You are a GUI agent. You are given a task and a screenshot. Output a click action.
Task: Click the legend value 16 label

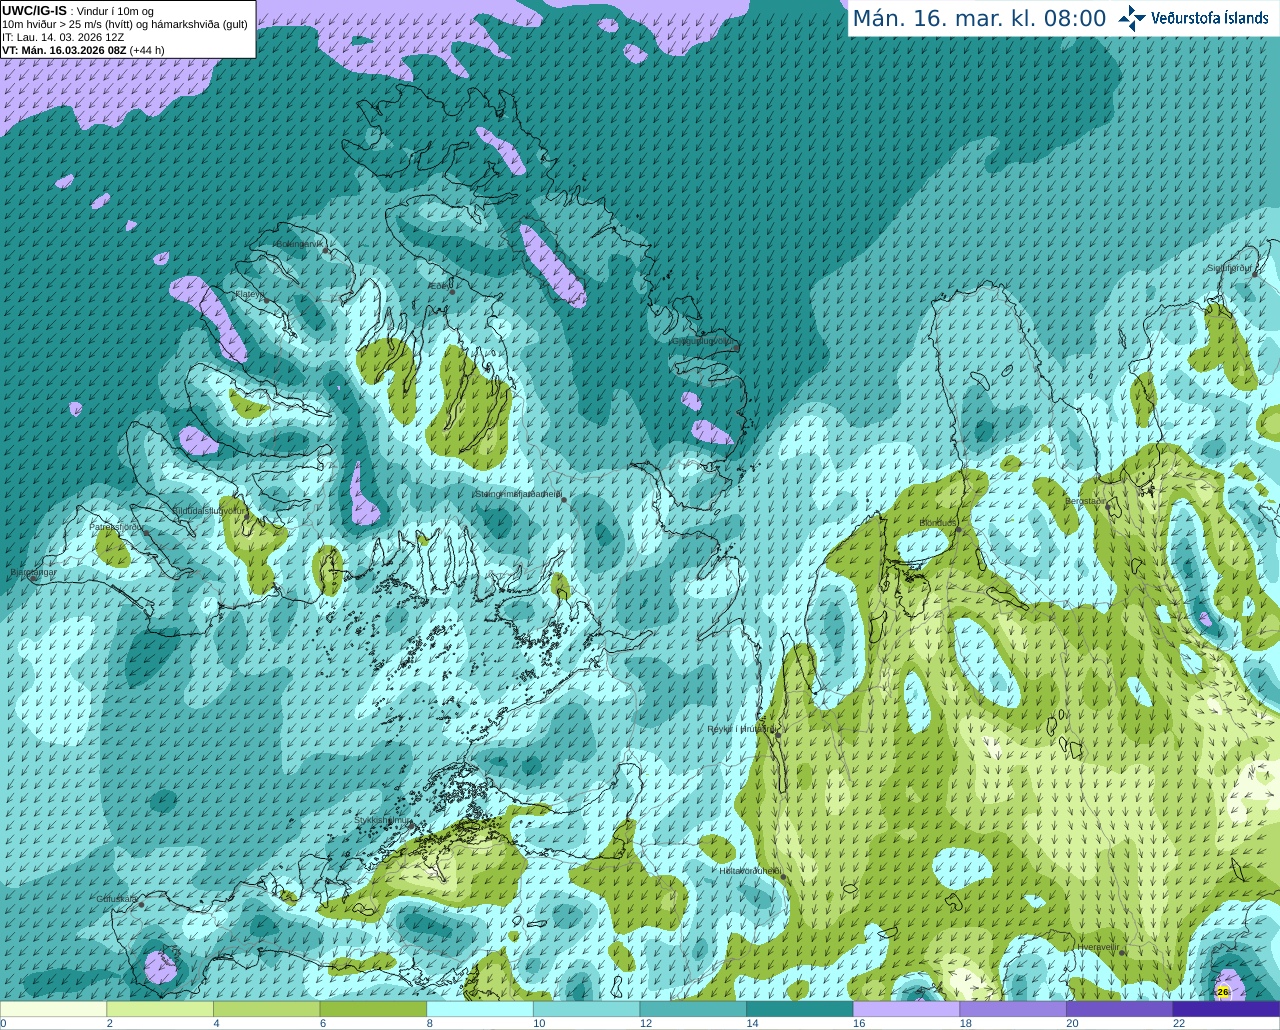click(x=859, y=1023)
